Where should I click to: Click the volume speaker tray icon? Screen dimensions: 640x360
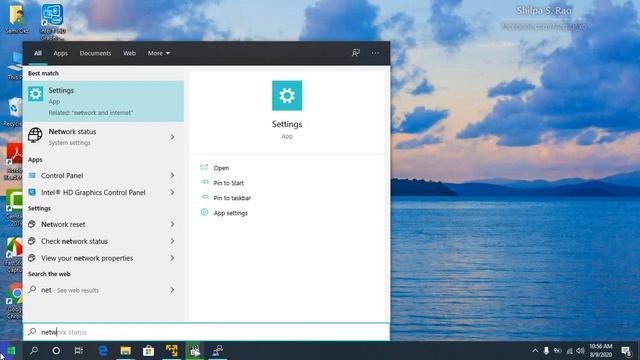coord(581,351)
